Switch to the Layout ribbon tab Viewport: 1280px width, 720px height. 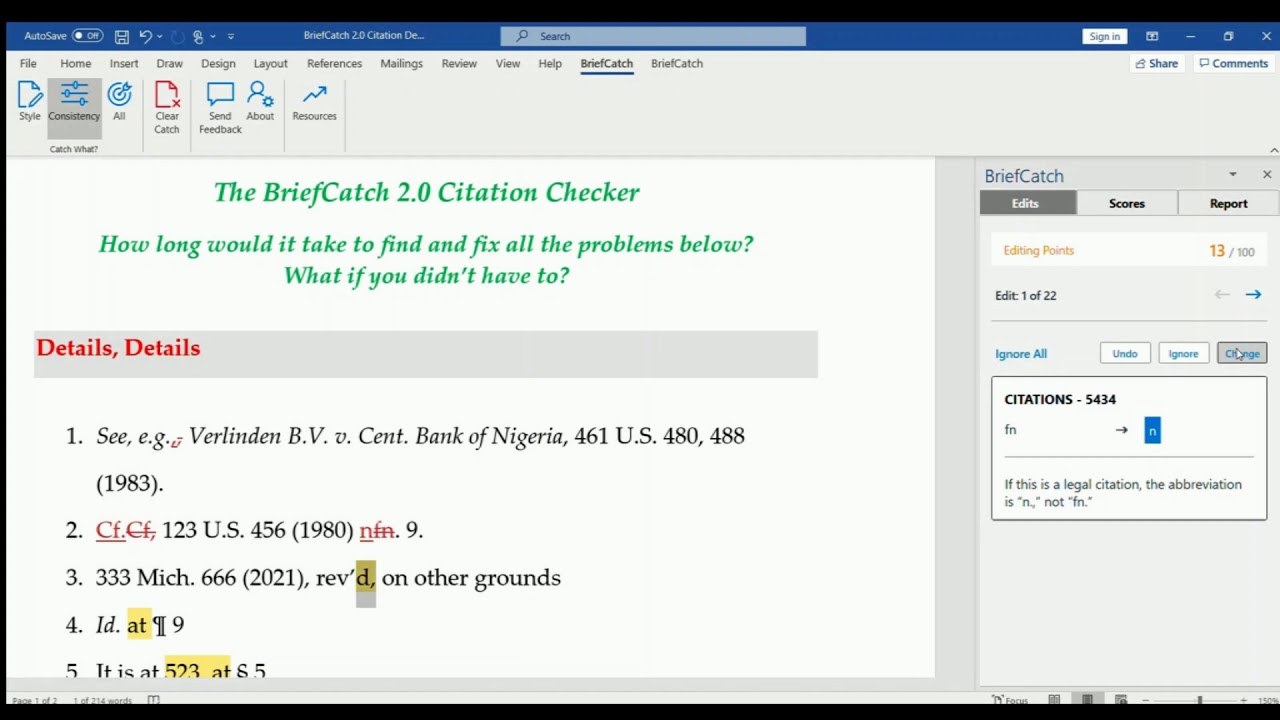click(270, 63)
